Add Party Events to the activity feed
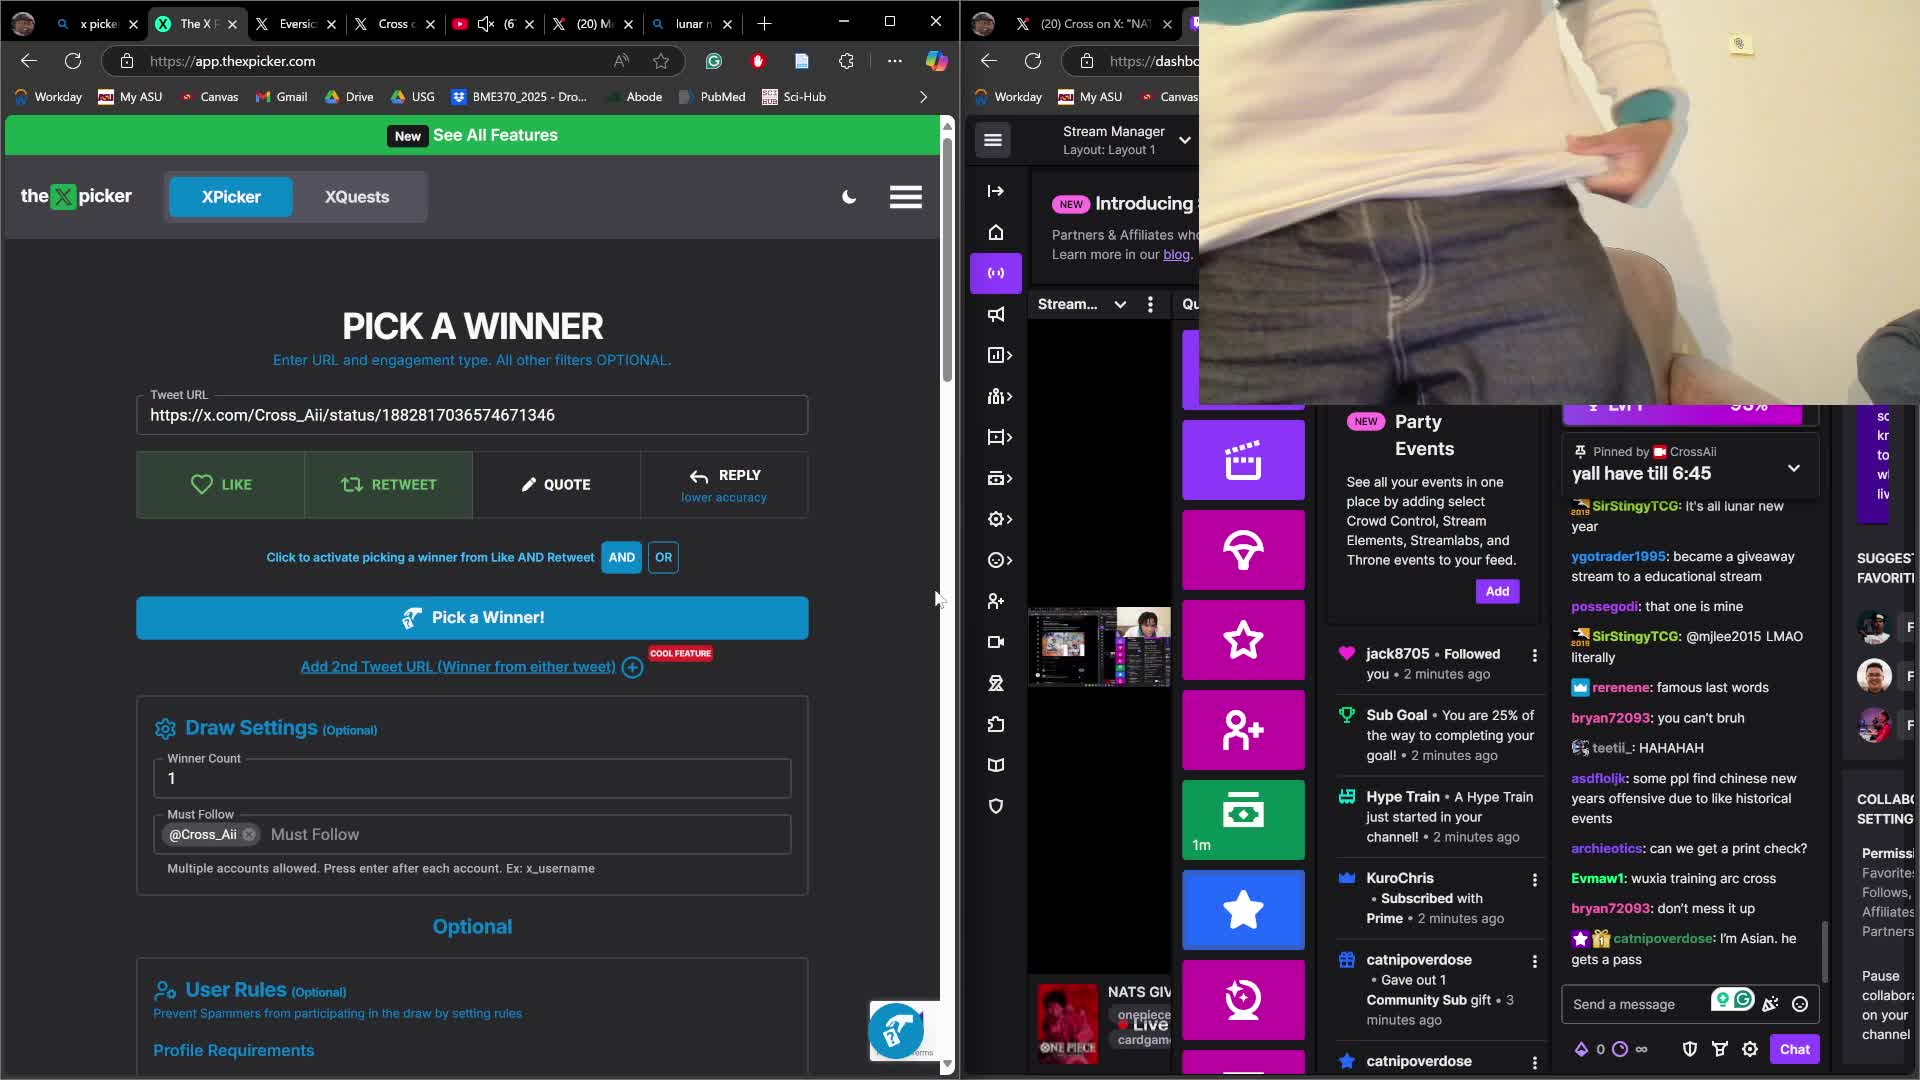1920x1080 pixels. click(1497, 591)
